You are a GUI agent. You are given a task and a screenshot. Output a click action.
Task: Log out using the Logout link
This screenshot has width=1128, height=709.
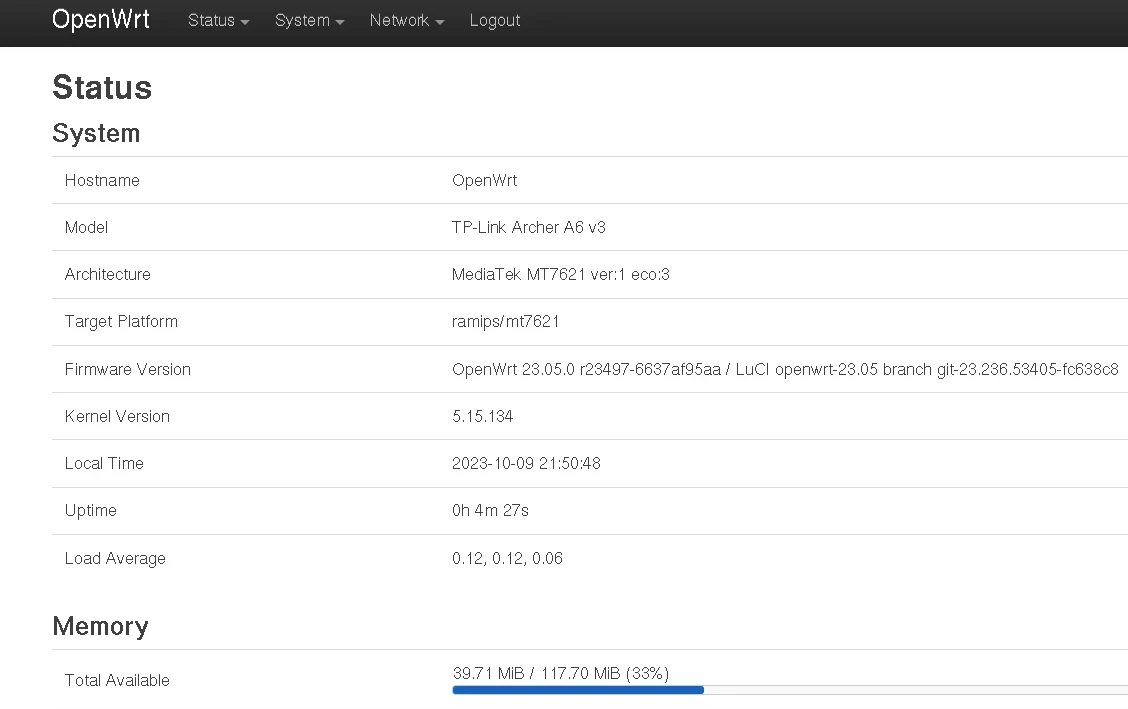pos(495,20)
